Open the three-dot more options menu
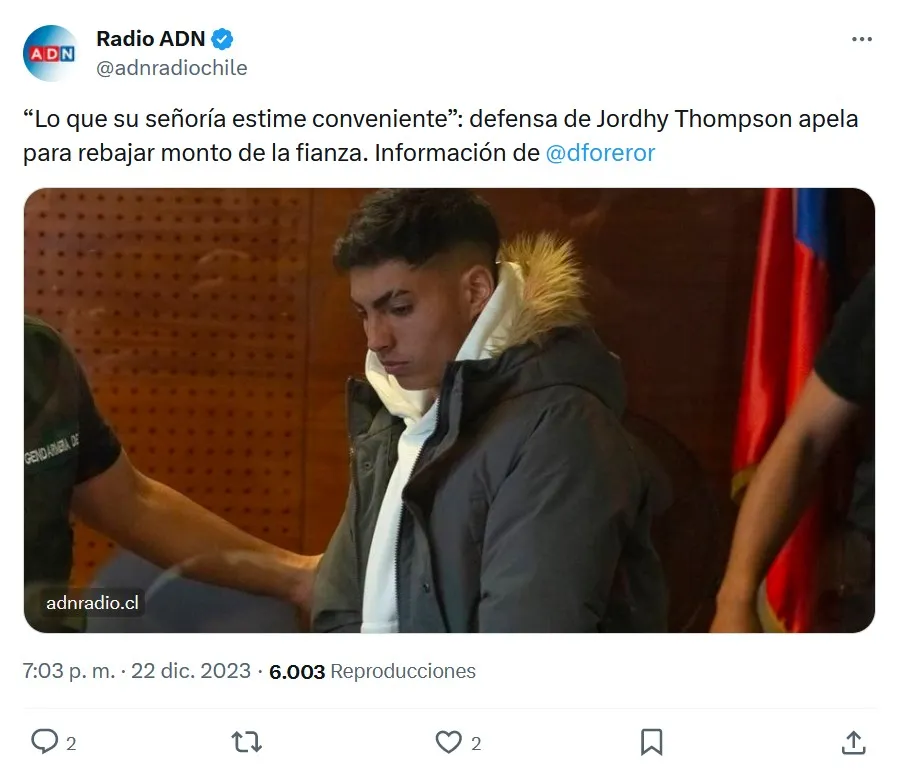Screen dimensions: 898x772 [x=861, y=39]
